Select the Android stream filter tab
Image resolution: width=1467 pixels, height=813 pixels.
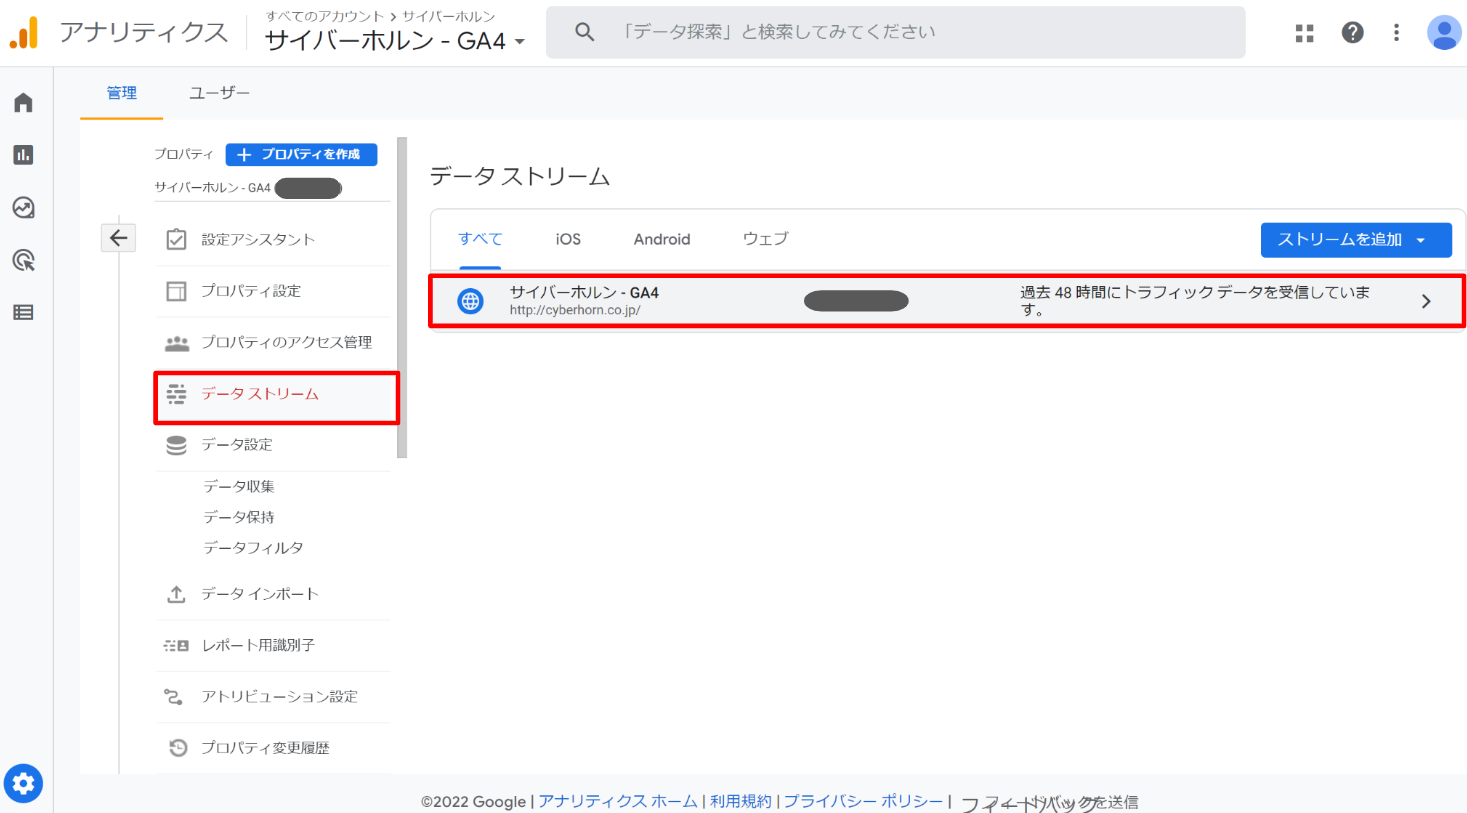click(662, 239)
